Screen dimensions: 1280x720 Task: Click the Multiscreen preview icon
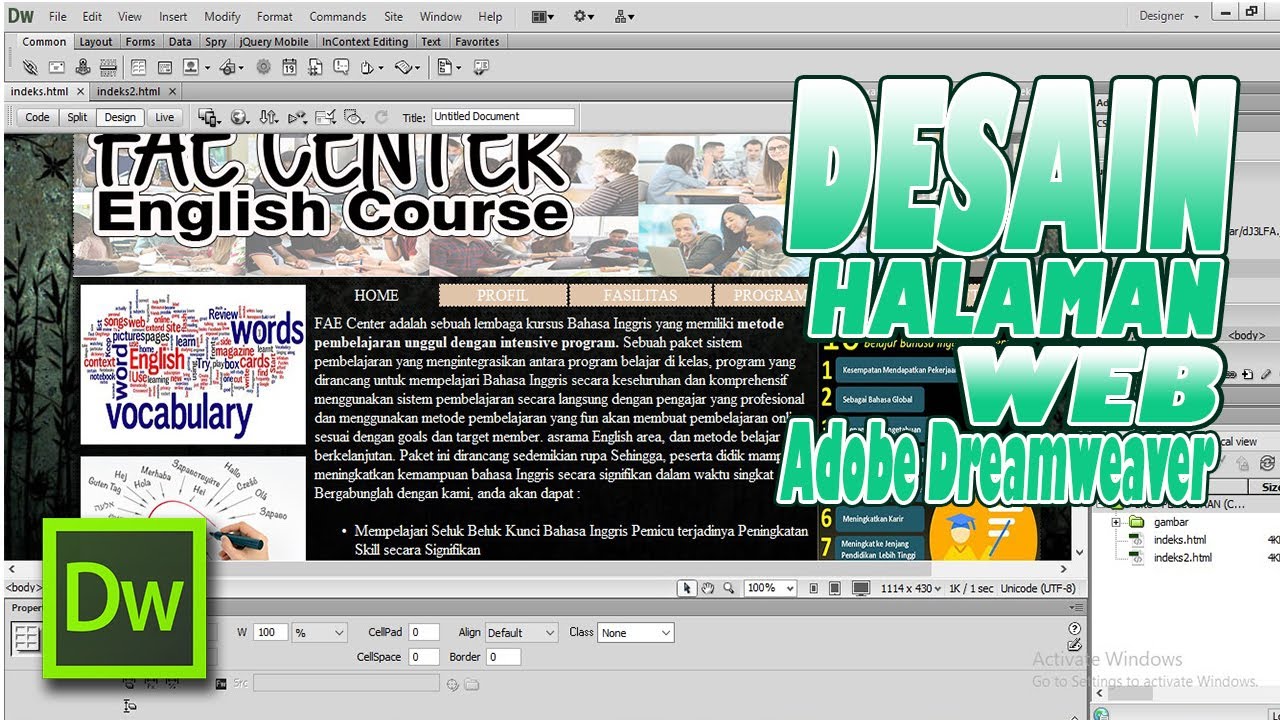click(x=209, y=117)
